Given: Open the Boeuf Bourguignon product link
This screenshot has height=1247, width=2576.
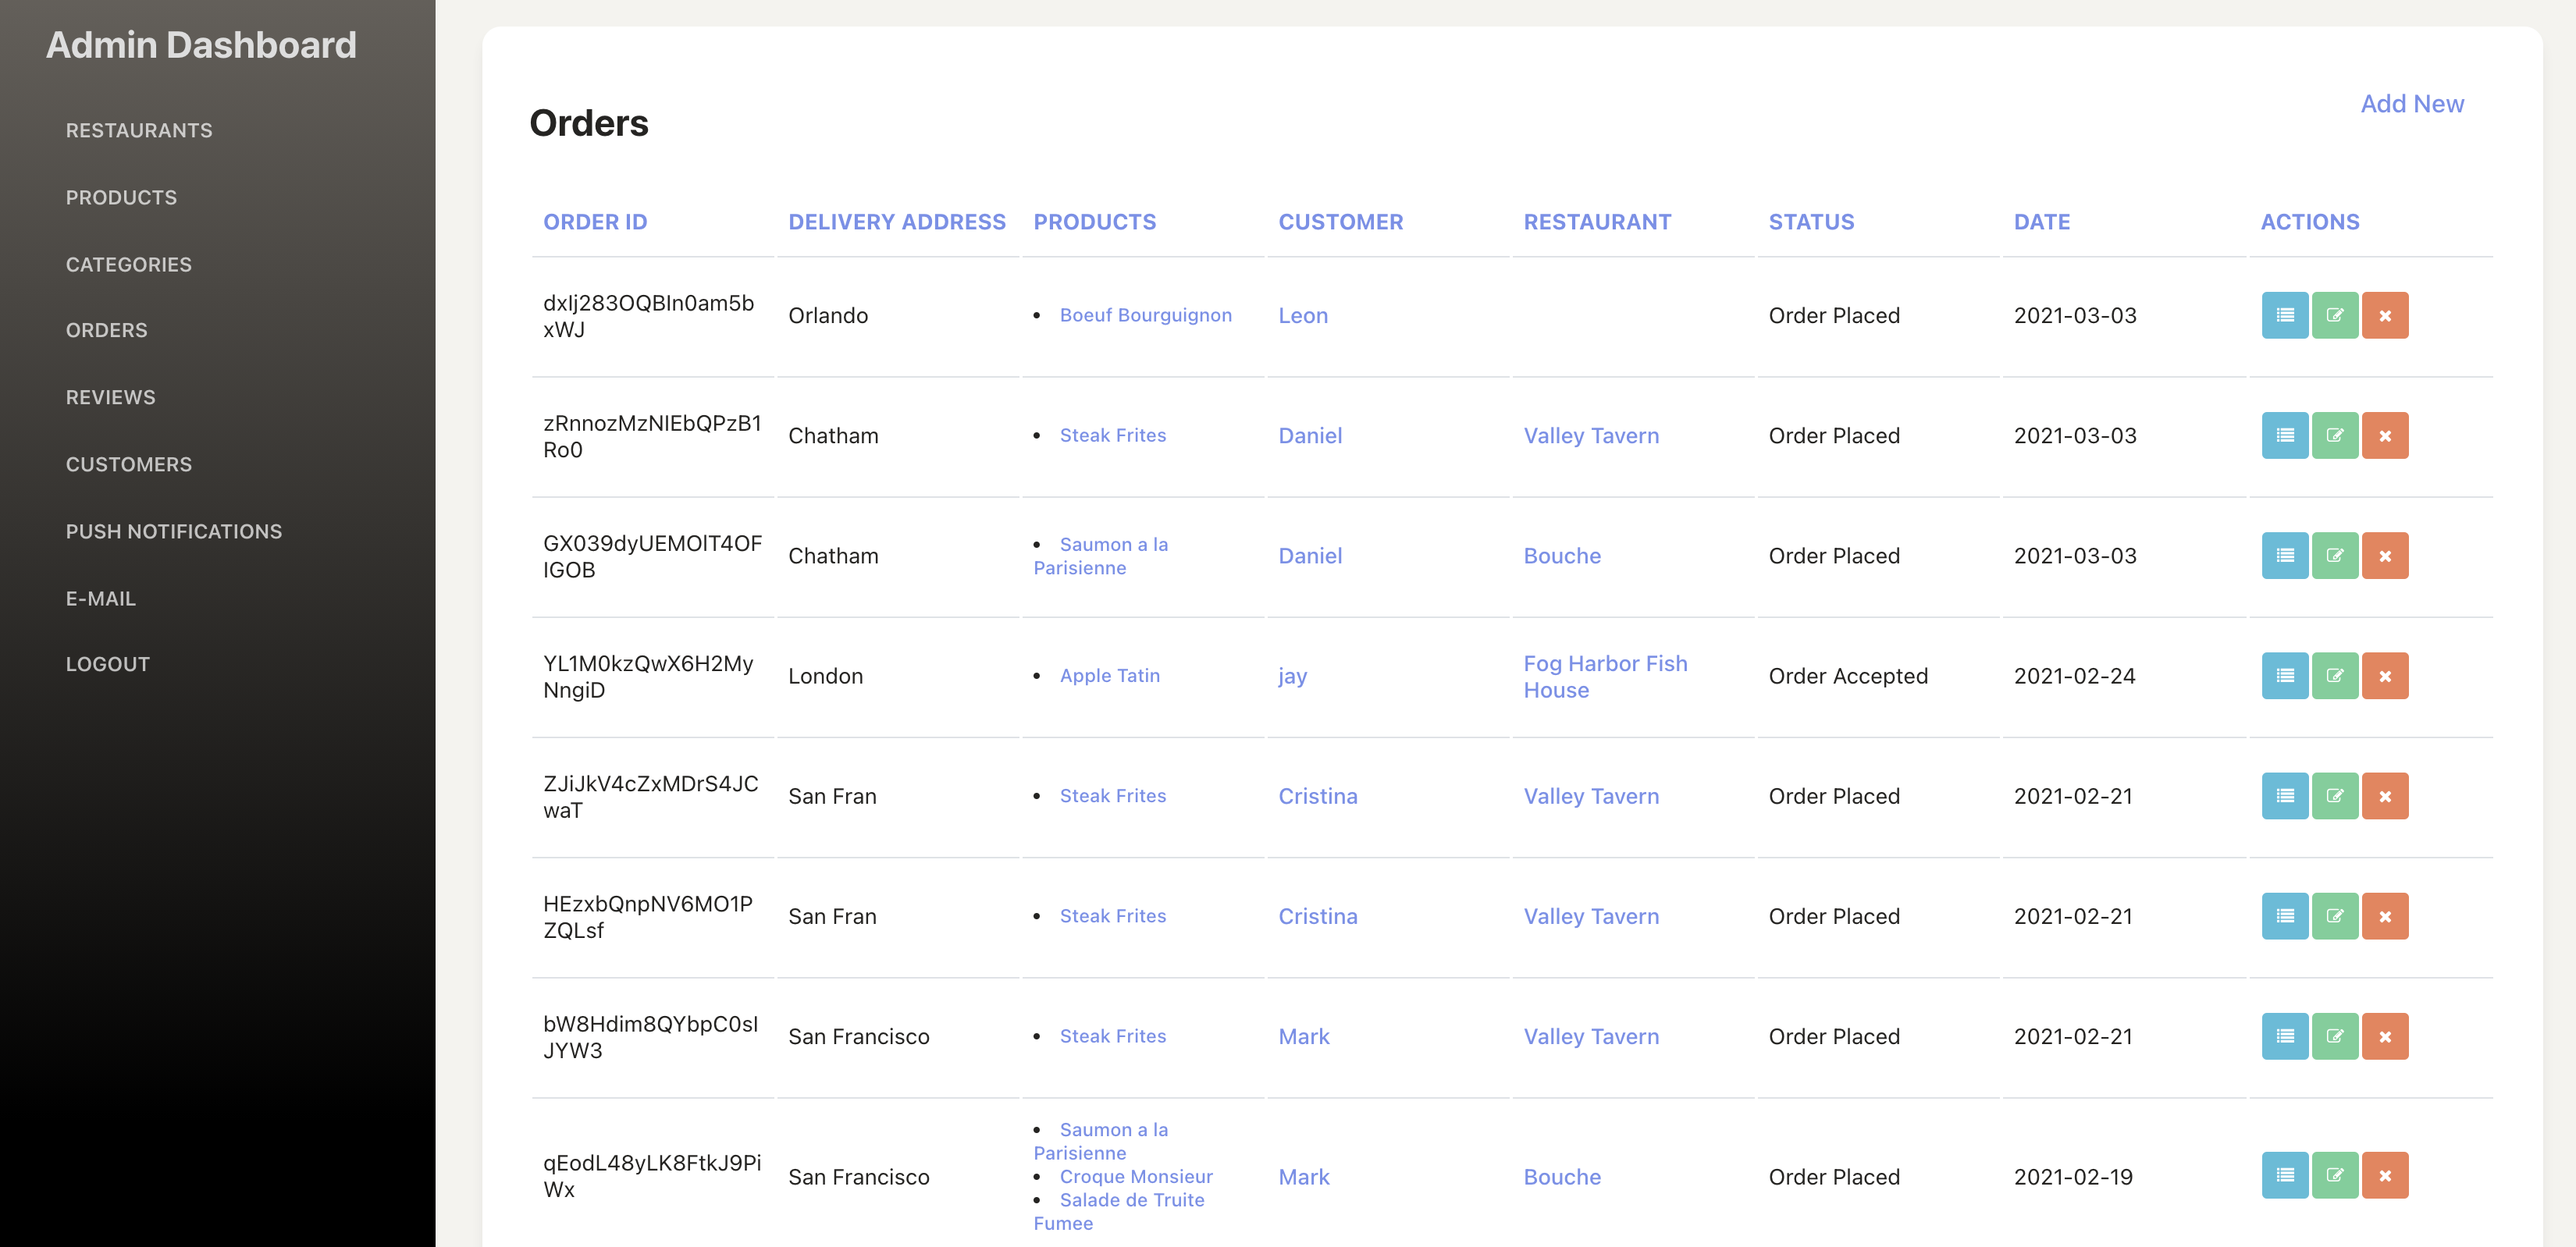Looking at the screenshot, I should 1145,315.
